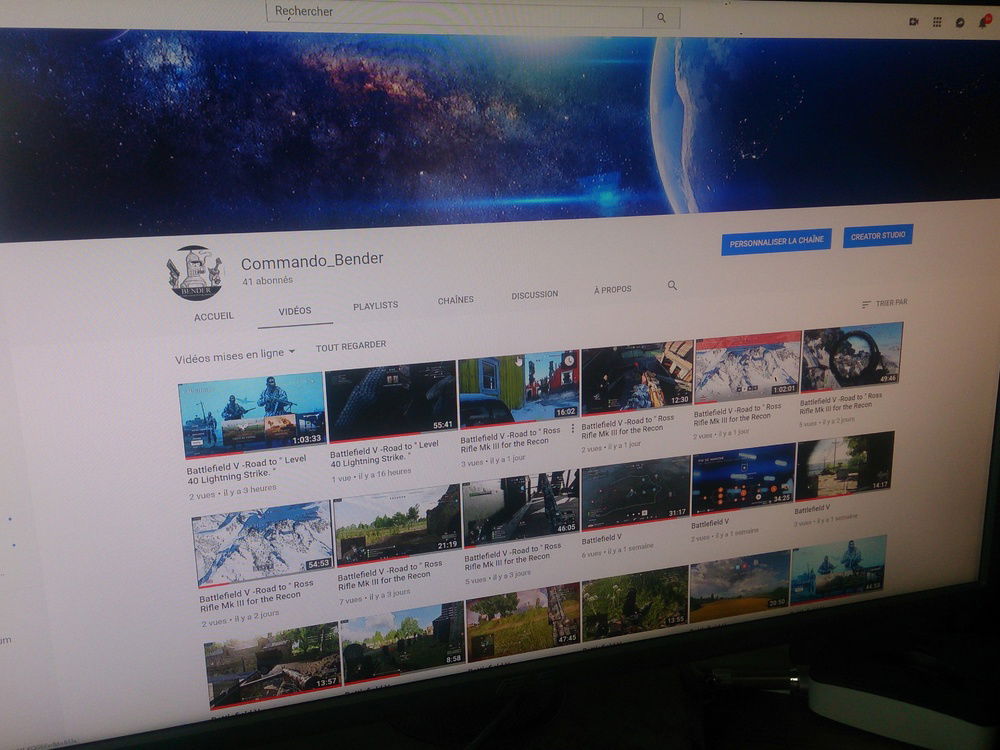Screen dimensions: 1000x750
Task: Switch to the Accueil tab
Action: coord(214,315)
